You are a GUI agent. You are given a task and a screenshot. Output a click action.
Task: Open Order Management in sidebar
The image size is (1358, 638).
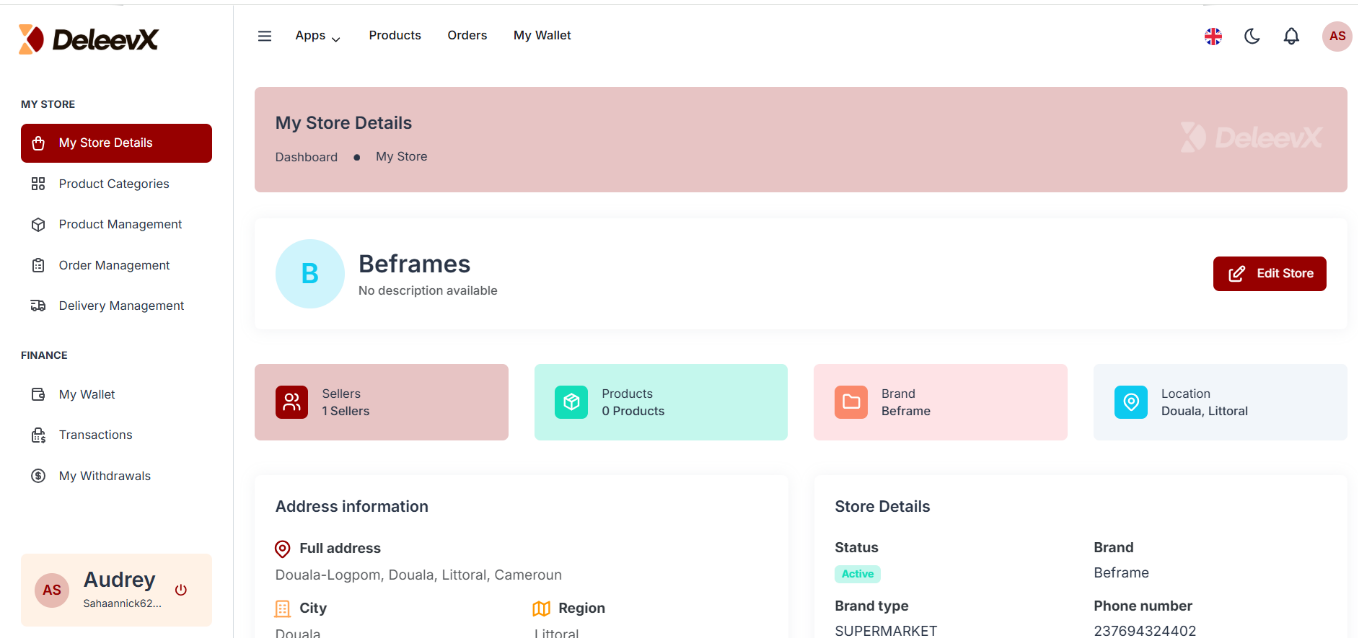[116, 265]
